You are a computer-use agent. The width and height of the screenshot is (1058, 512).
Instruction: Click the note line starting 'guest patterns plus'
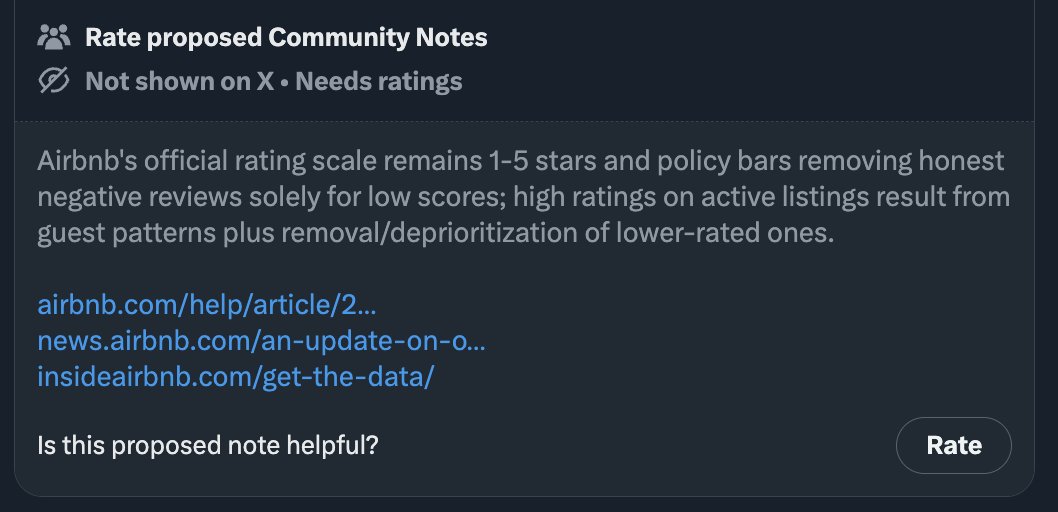[436, 233]
